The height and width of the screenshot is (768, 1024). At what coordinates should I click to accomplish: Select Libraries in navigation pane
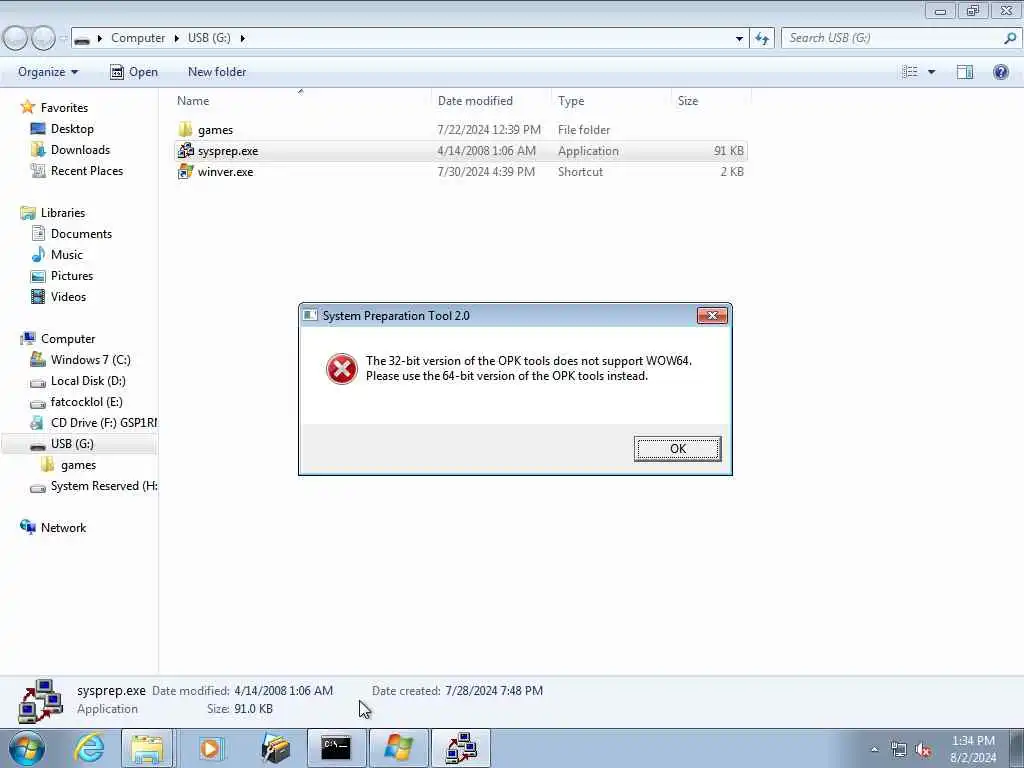(x=63, y=213)
